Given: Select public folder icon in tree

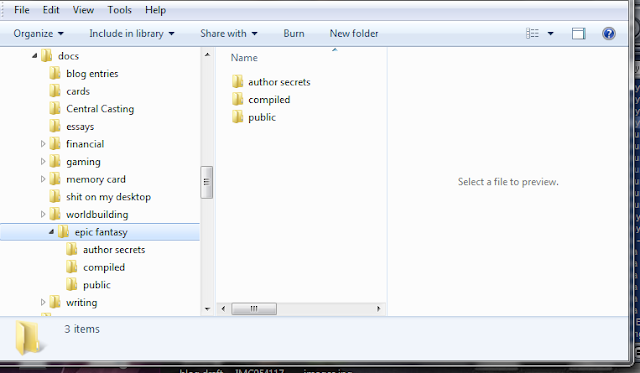Looking at the screenshot, I should 71,284.
